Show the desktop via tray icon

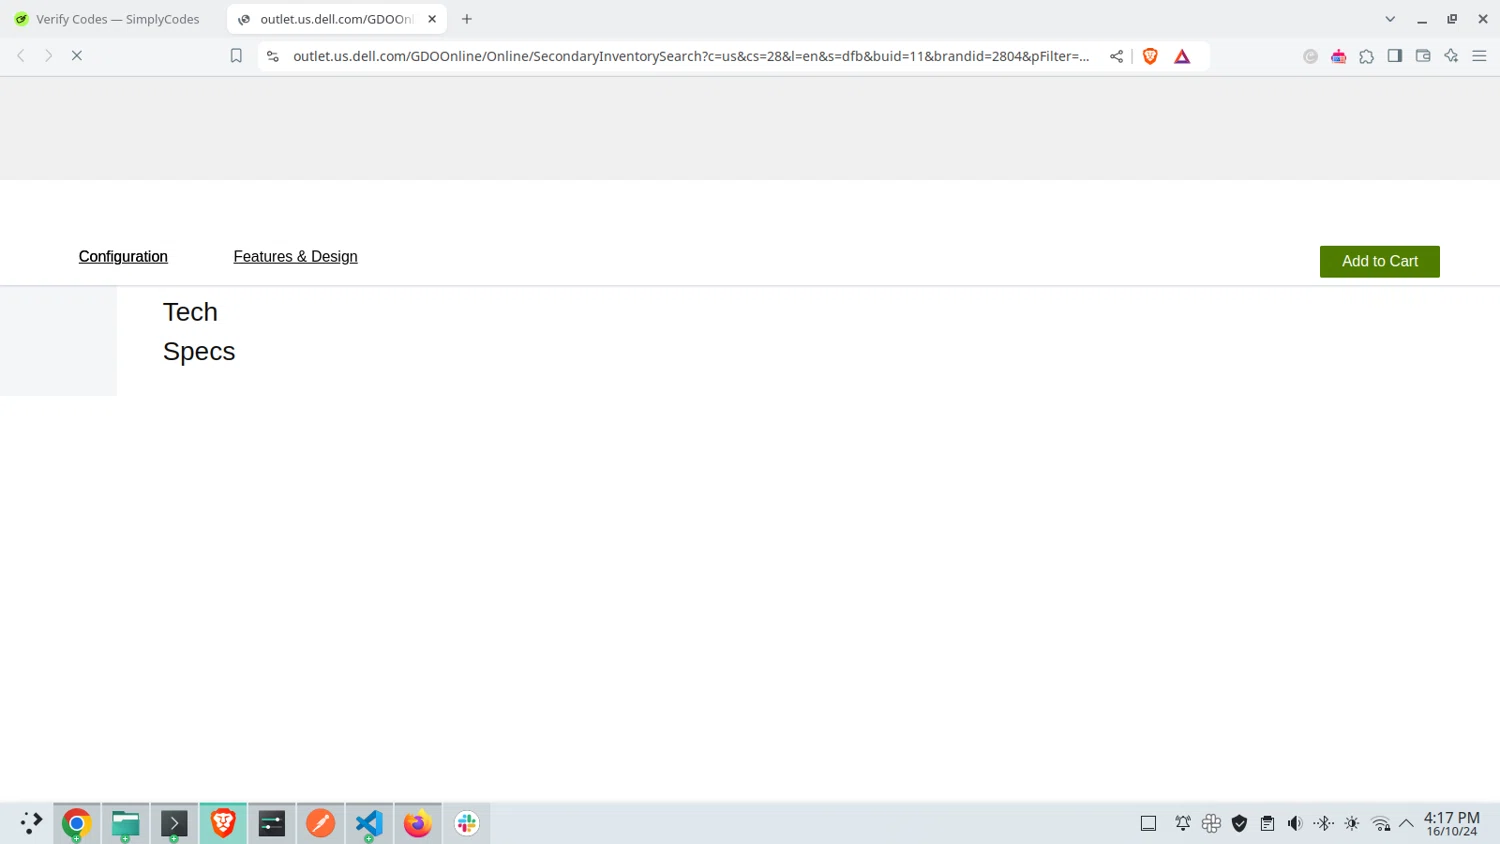(1148, 823)
